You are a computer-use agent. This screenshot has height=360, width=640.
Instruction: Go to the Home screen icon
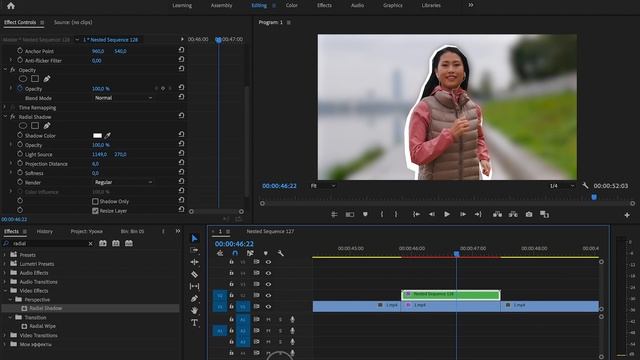[11, 6]
